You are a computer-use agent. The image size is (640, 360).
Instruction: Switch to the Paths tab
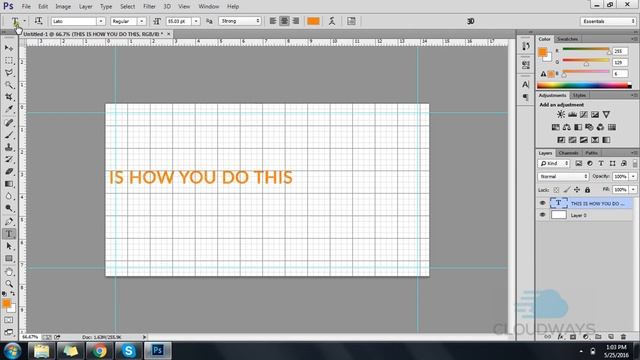[591, 153]
